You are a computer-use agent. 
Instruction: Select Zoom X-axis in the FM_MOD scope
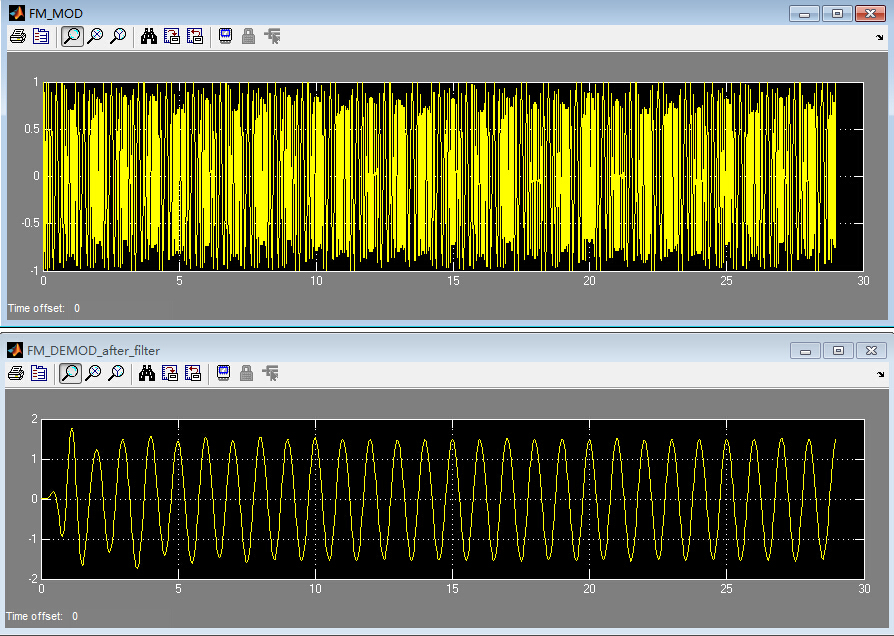click(x=95, y=37)
